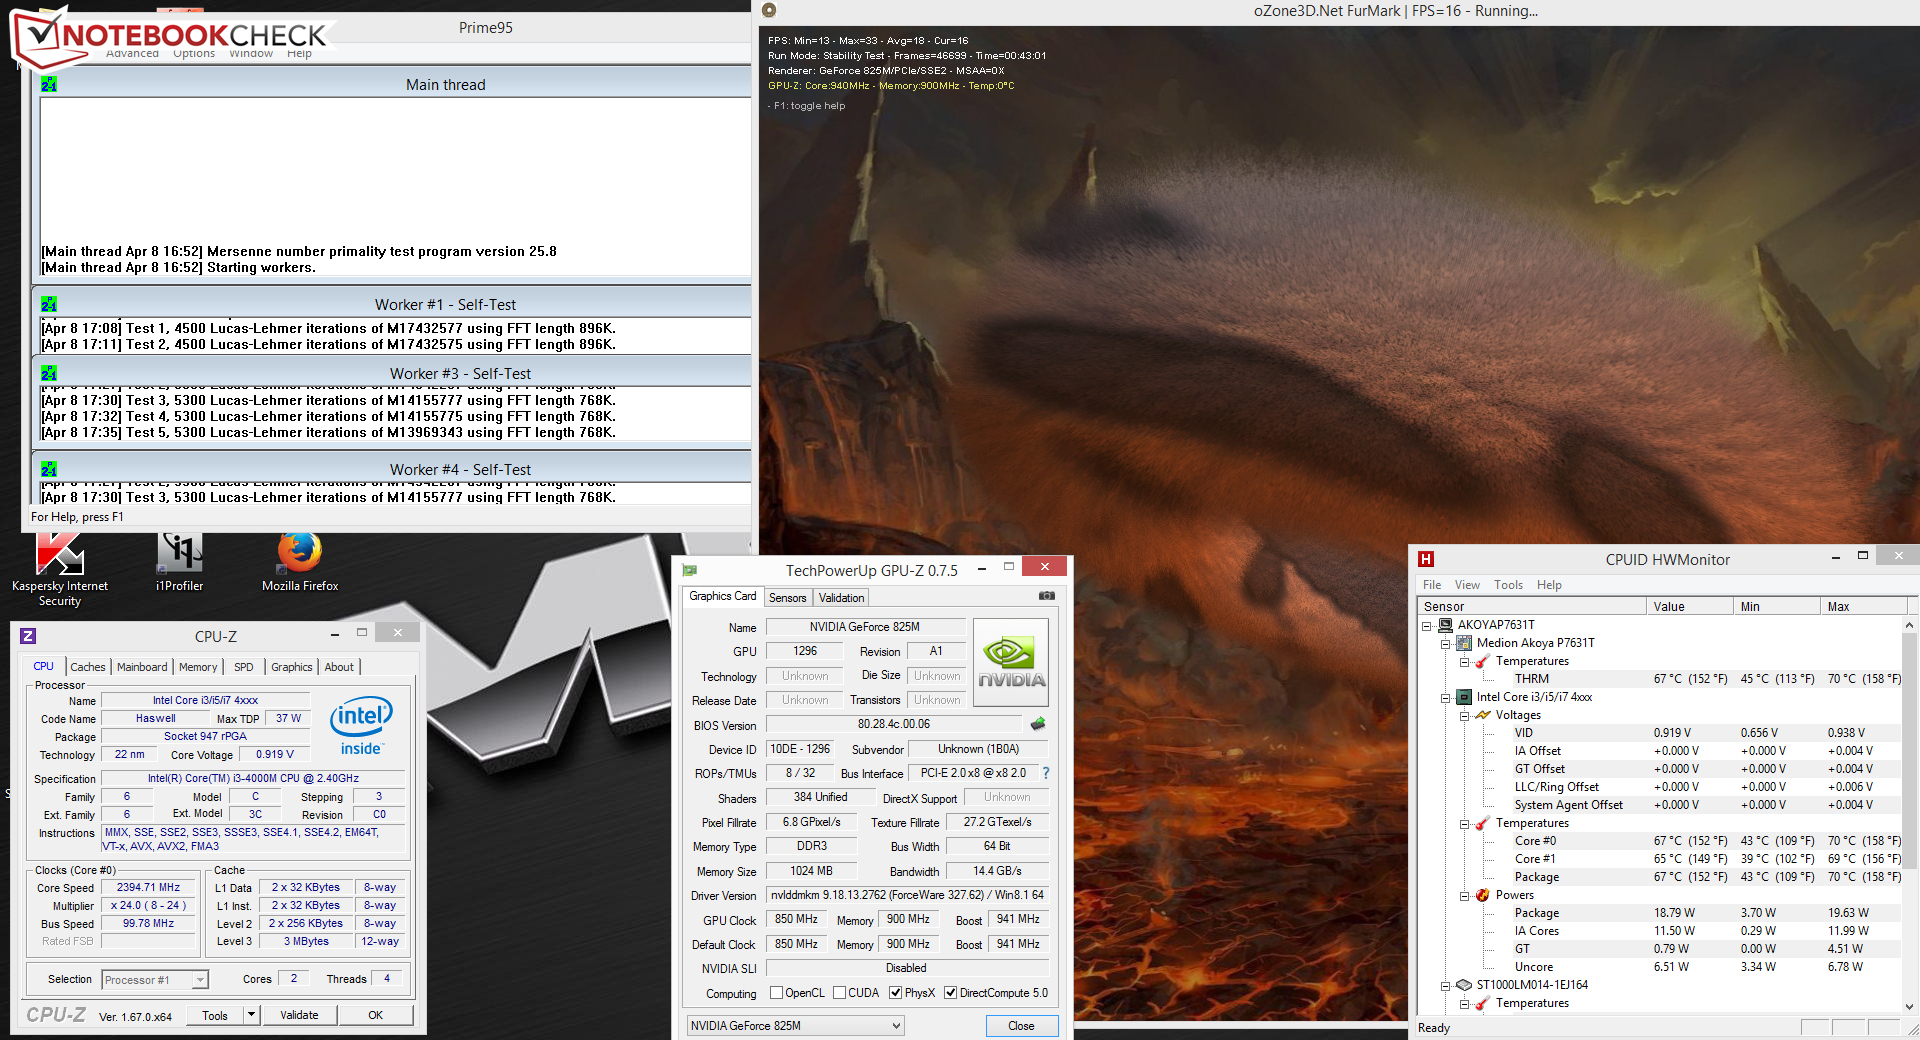The width and height of the screenshot is (1920, 1040).
Task: Click the Worker #1 Self-Test window icon
Action: [x=49, y=304]
